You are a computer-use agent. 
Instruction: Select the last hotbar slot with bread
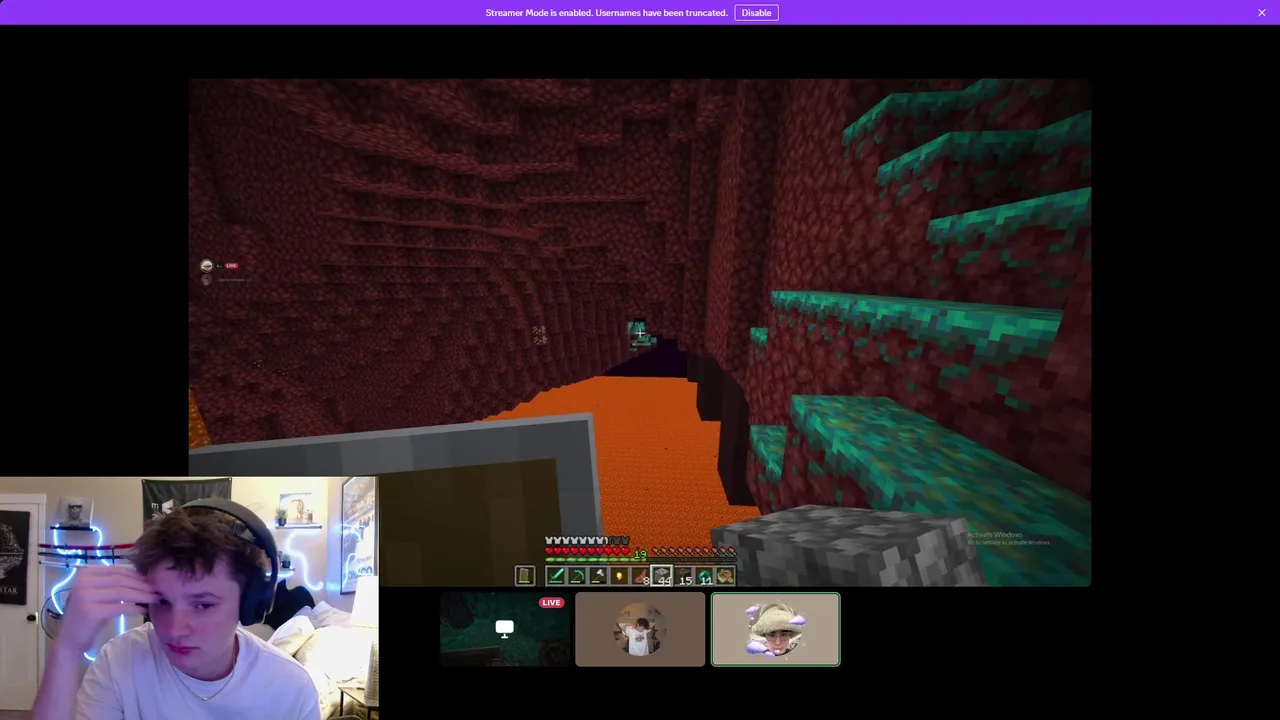(725, 575)
